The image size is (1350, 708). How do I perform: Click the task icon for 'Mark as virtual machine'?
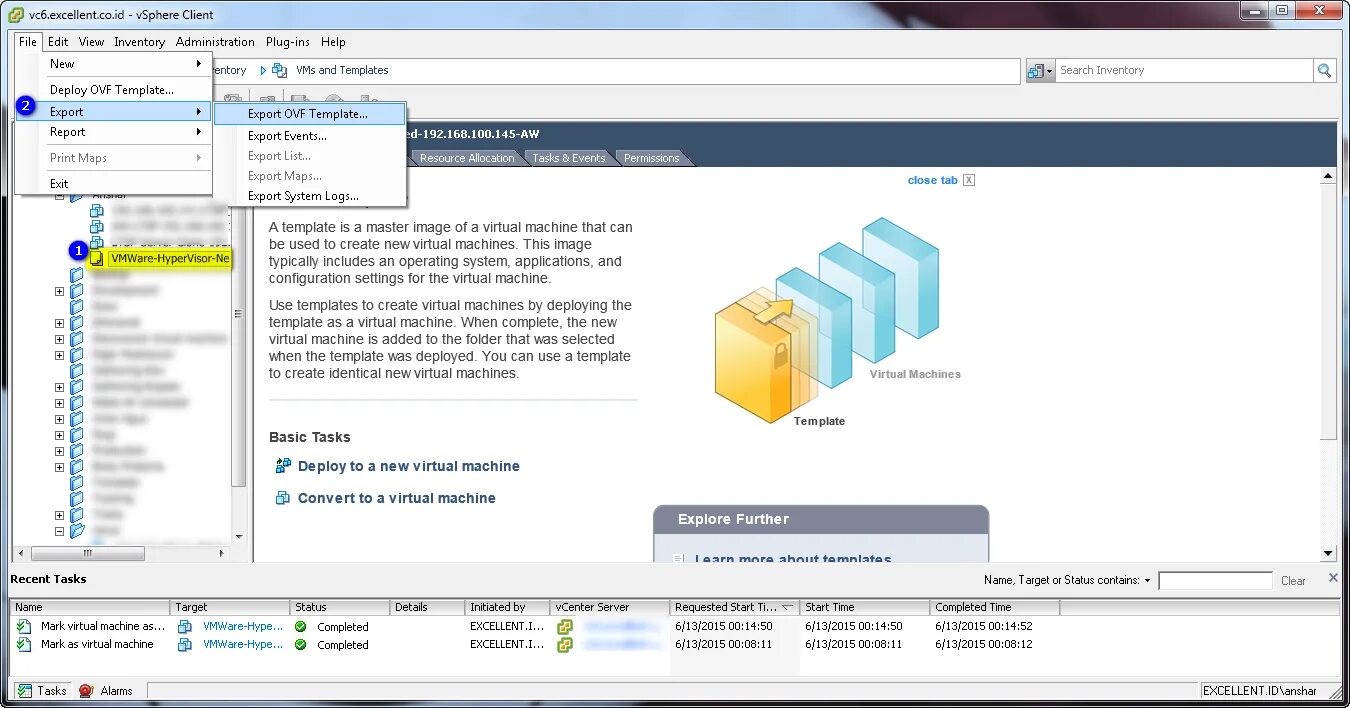(x=24, y=645)
